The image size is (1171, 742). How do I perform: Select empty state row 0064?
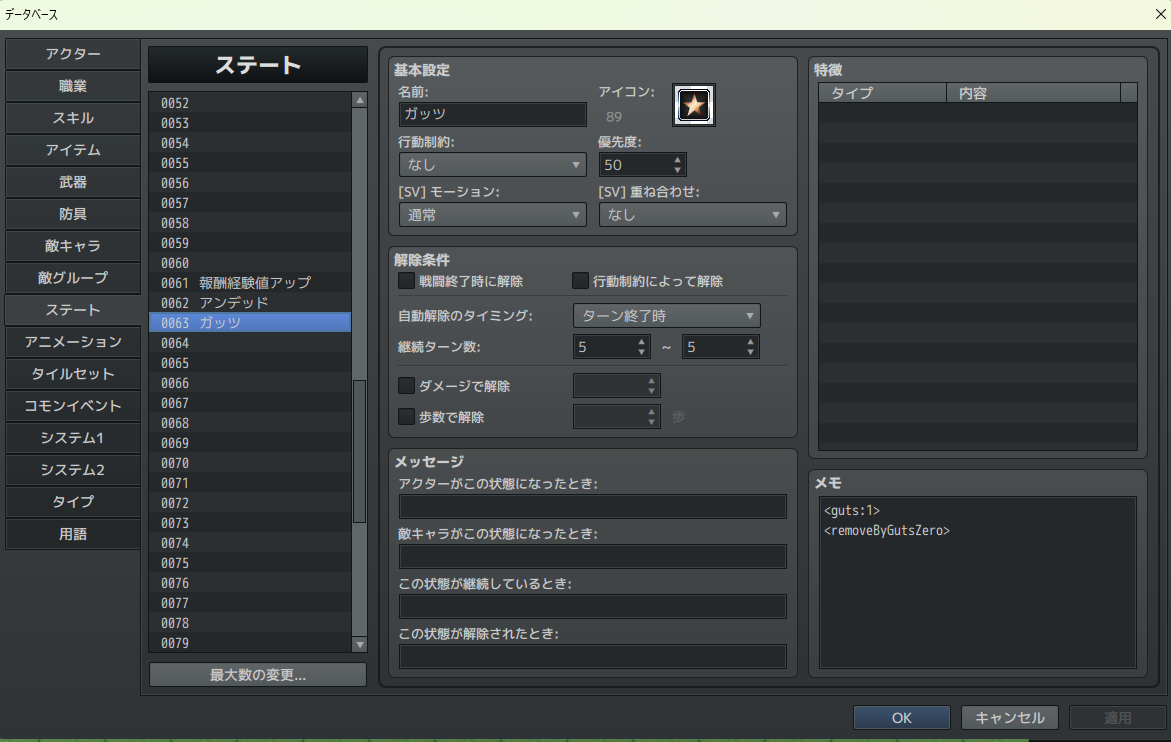coord(250,343)
